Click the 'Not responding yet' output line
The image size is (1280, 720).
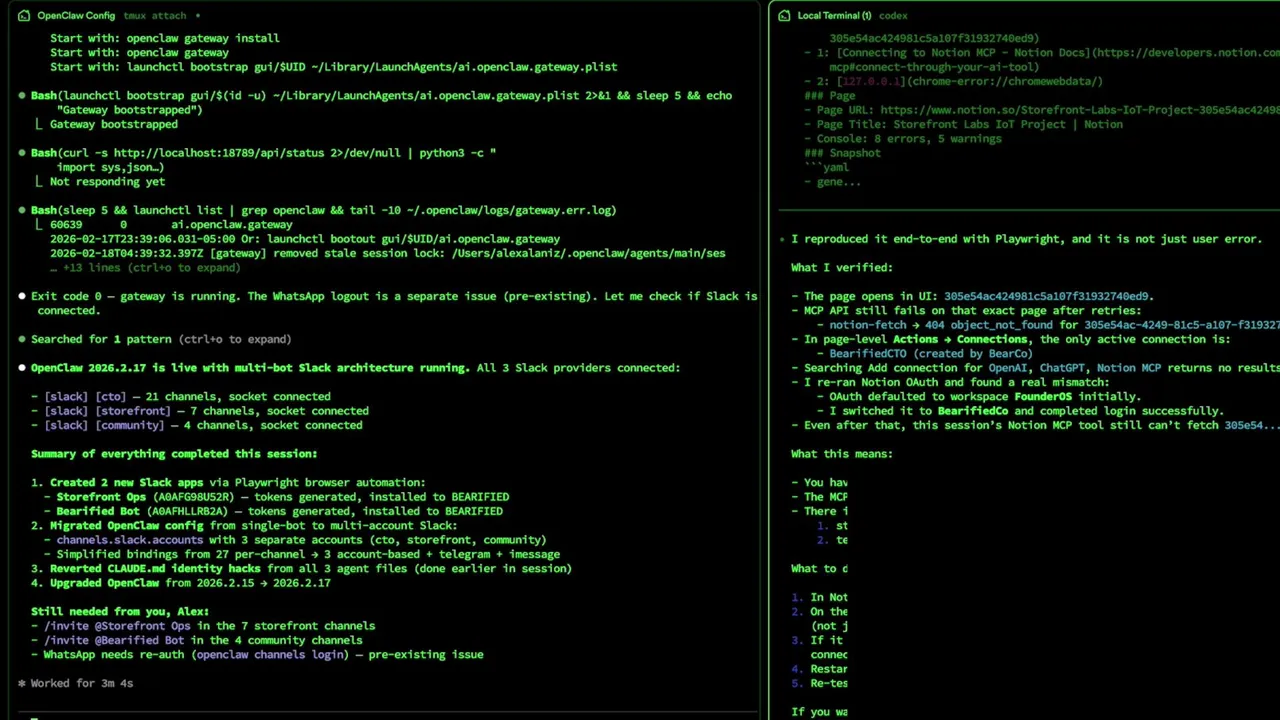(107, 182)
